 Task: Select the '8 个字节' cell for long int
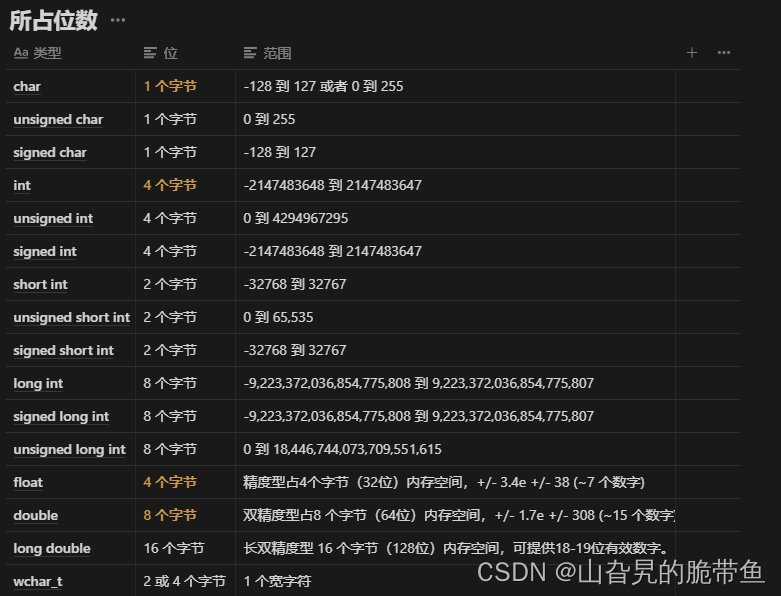coord(185,383)
